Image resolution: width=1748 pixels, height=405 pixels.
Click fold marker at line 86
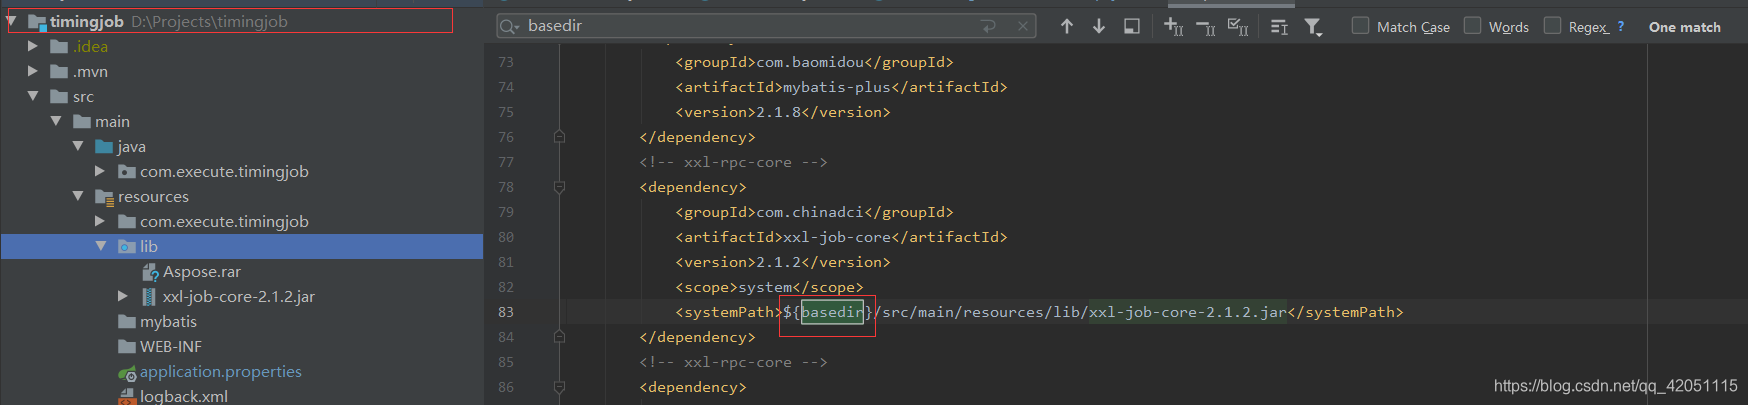click(559, 387)
